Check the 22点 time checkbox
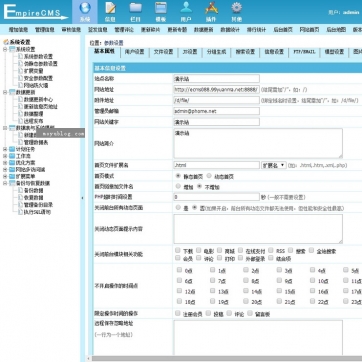Viewport: 362px width, 362px height. point(312,301)
